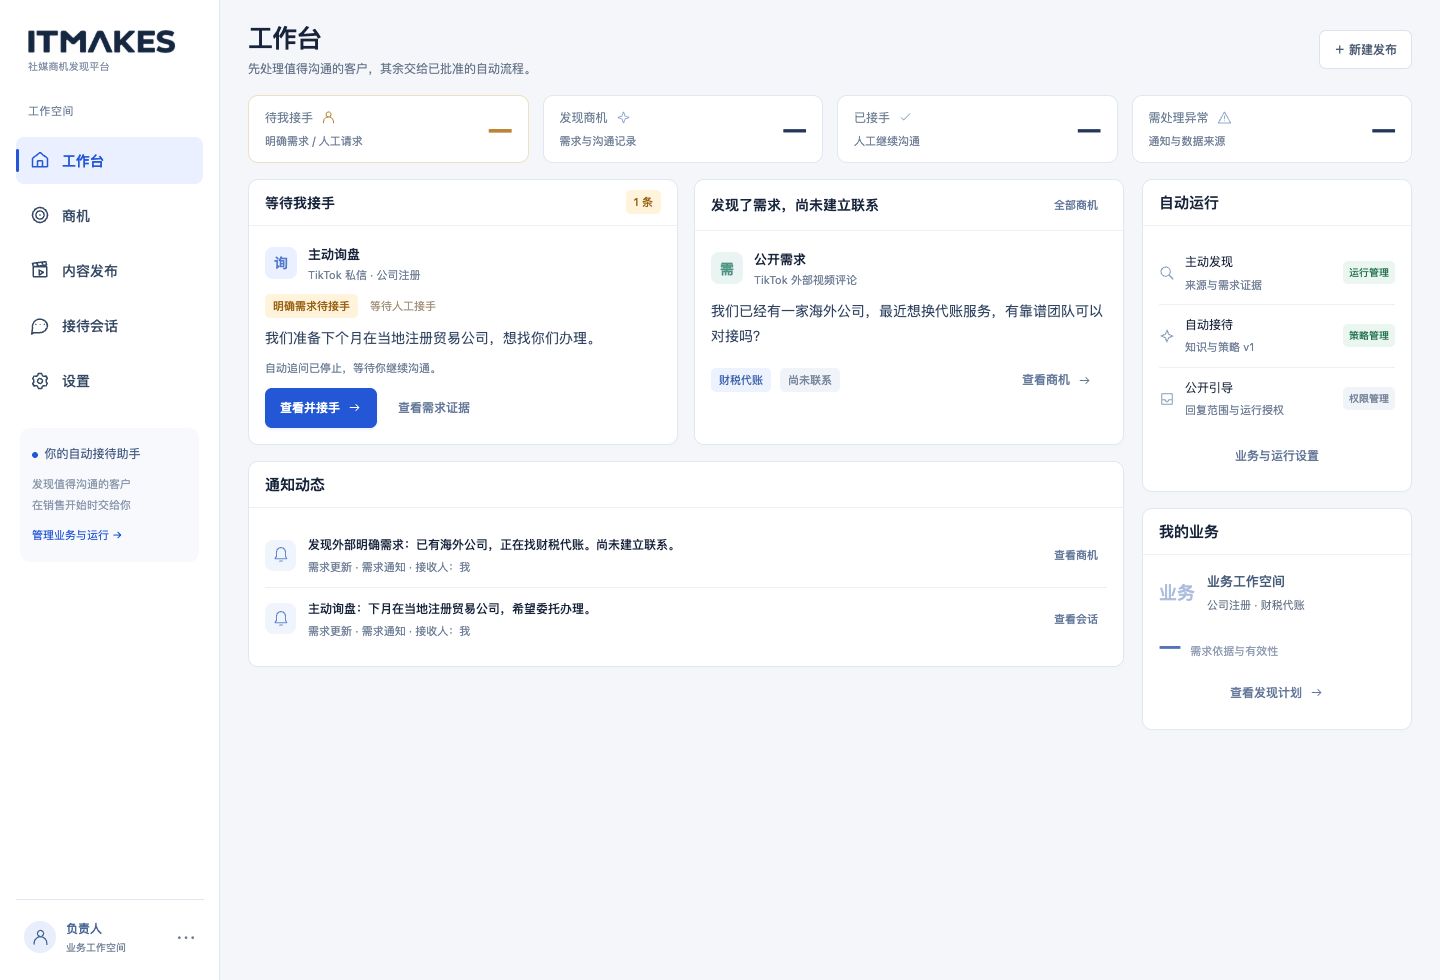Click 查看发现计划 link

tap(1276, 693)
